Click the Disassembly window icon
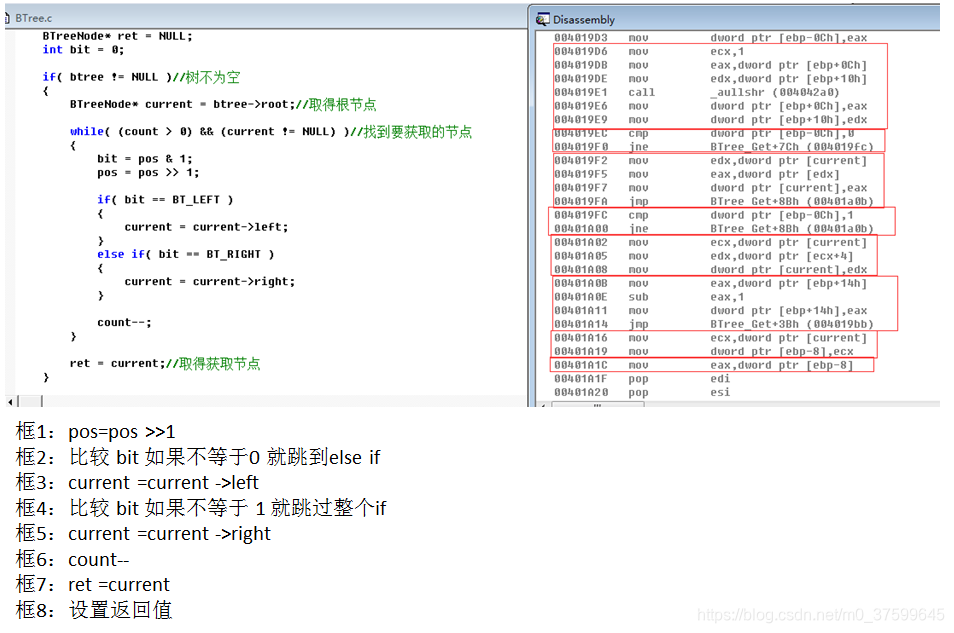Image resolution: width=954 pixels, height=633 pixels. [x=543, y=20]
